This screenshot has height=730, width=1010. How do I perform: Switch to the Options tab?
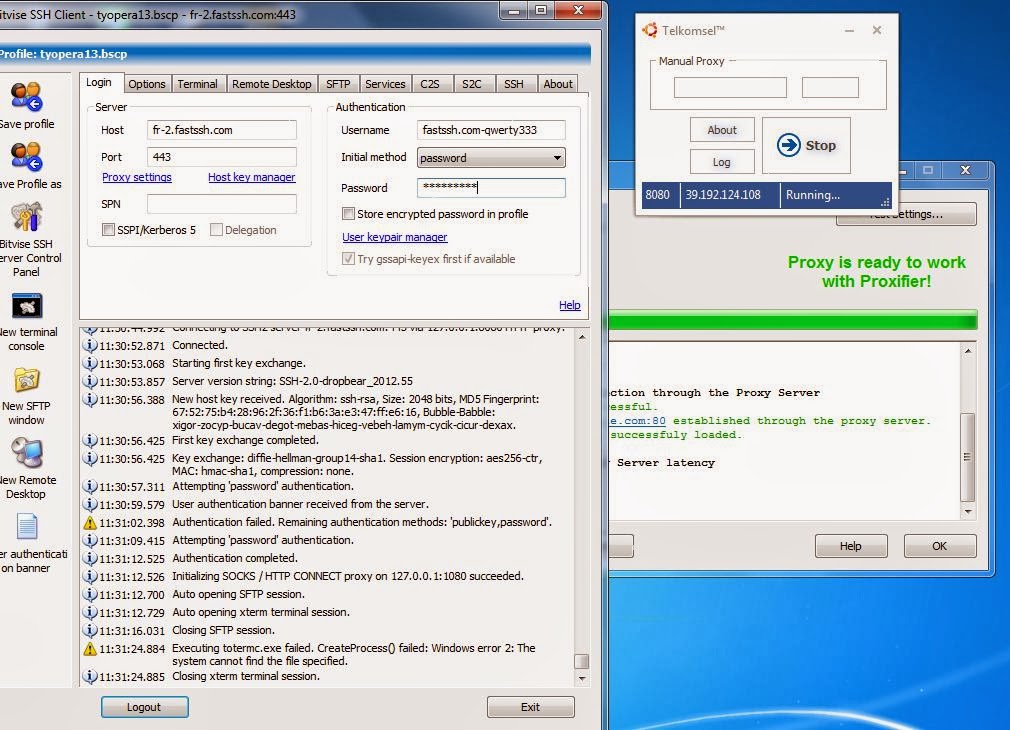click(x=146, y=84)
